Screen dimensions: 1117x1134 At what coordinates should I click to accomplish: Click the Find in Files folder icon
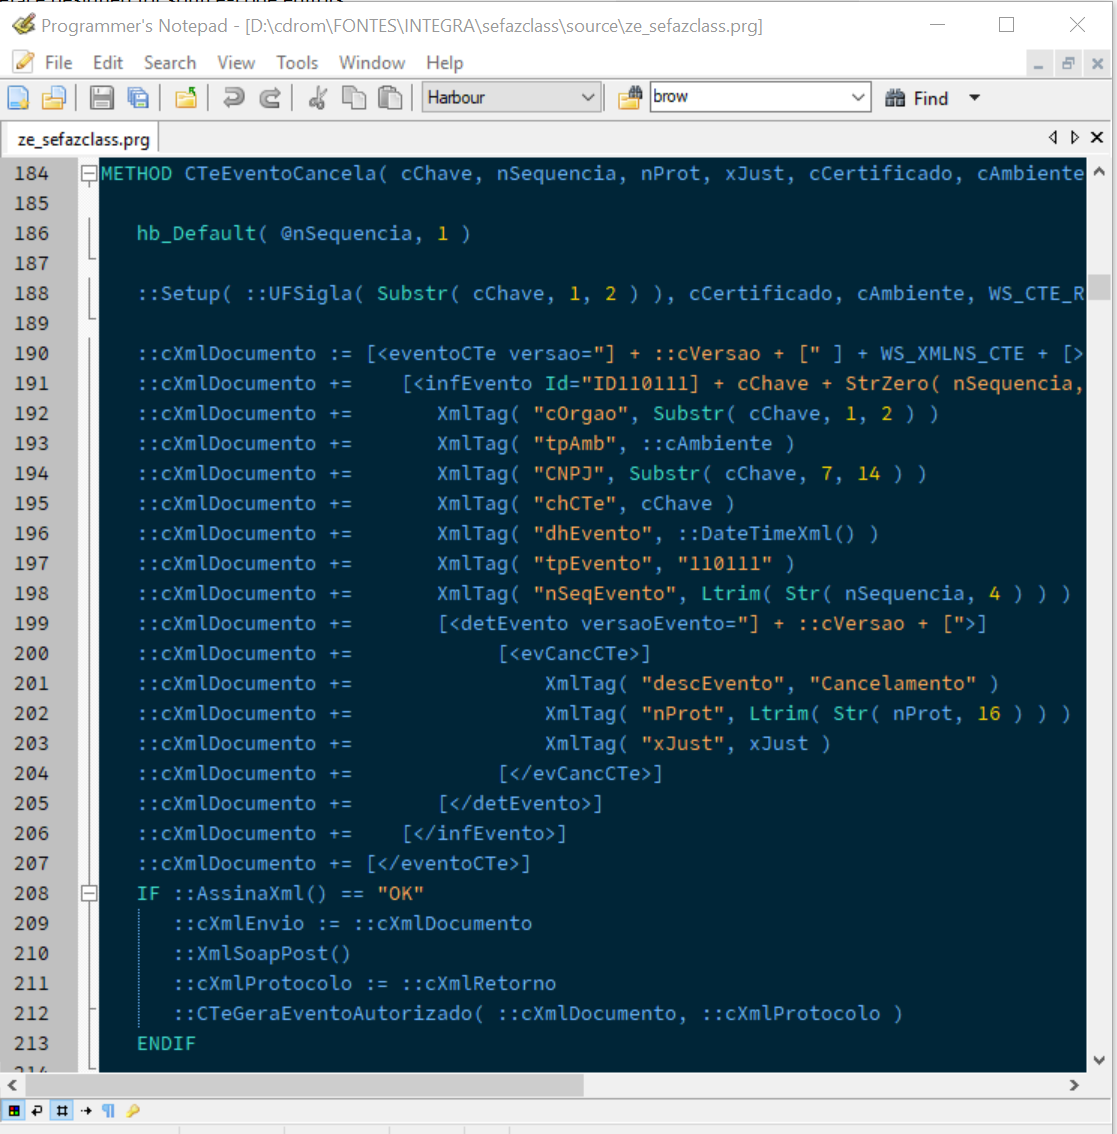[x=629, y=97]
